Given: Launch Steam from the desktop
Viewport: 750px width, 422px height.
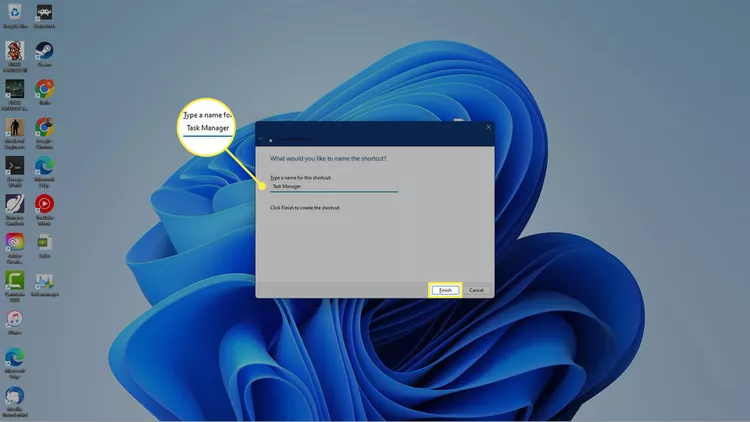Looking at the screenshot, I should 44,54.
